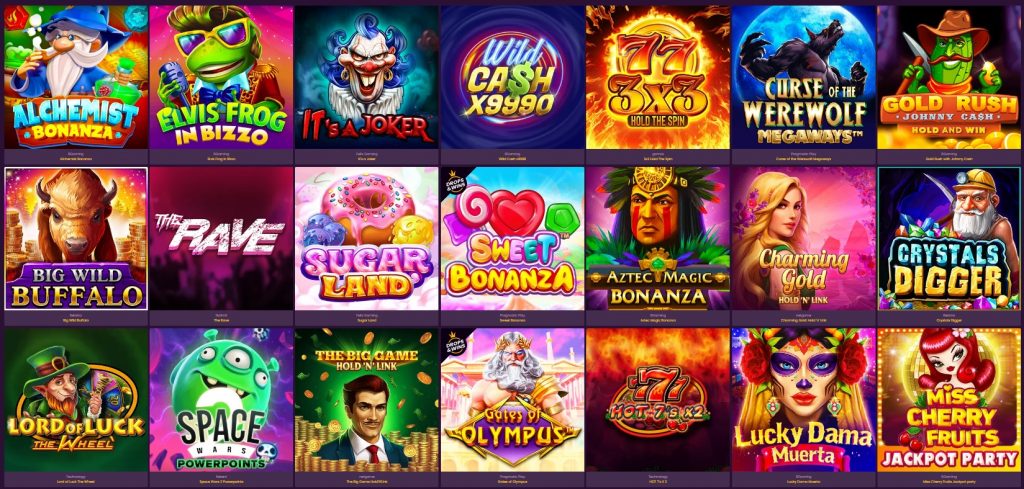Open Wild Cash x9990 game tile

(x=513, y=77)
